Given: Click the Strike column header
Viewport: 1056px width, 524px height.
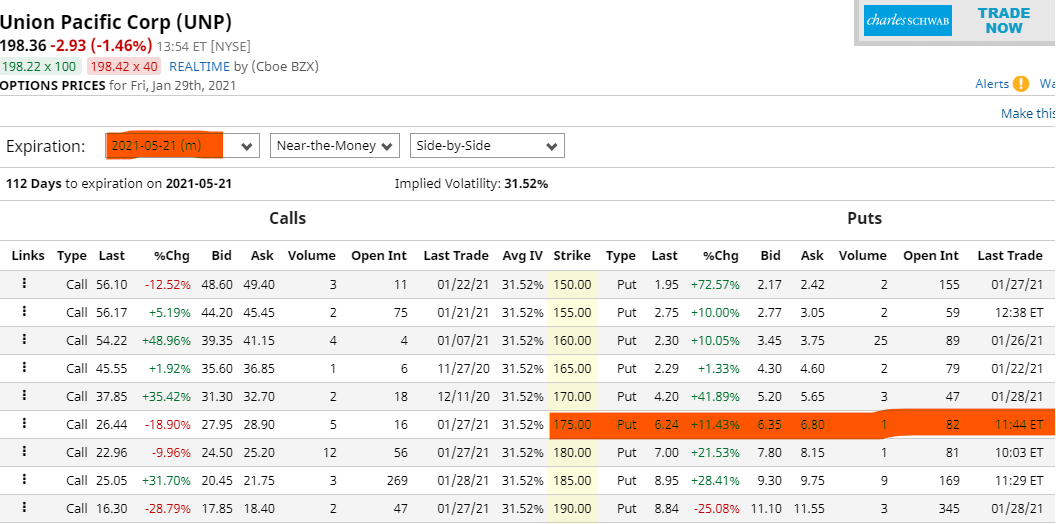Looking at the screenshot, I should [572, 255].
